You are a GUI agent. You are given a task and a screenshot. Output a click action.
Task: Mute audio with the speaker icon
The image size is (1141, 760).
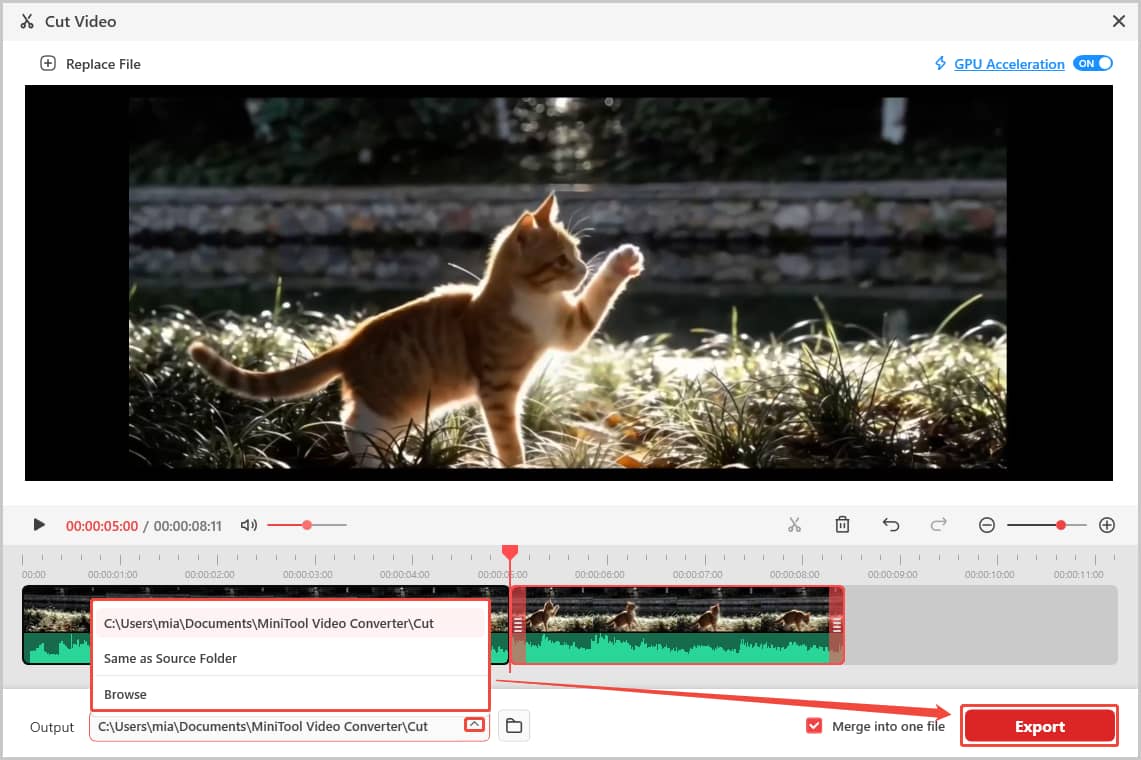click(x=249, y=525)
